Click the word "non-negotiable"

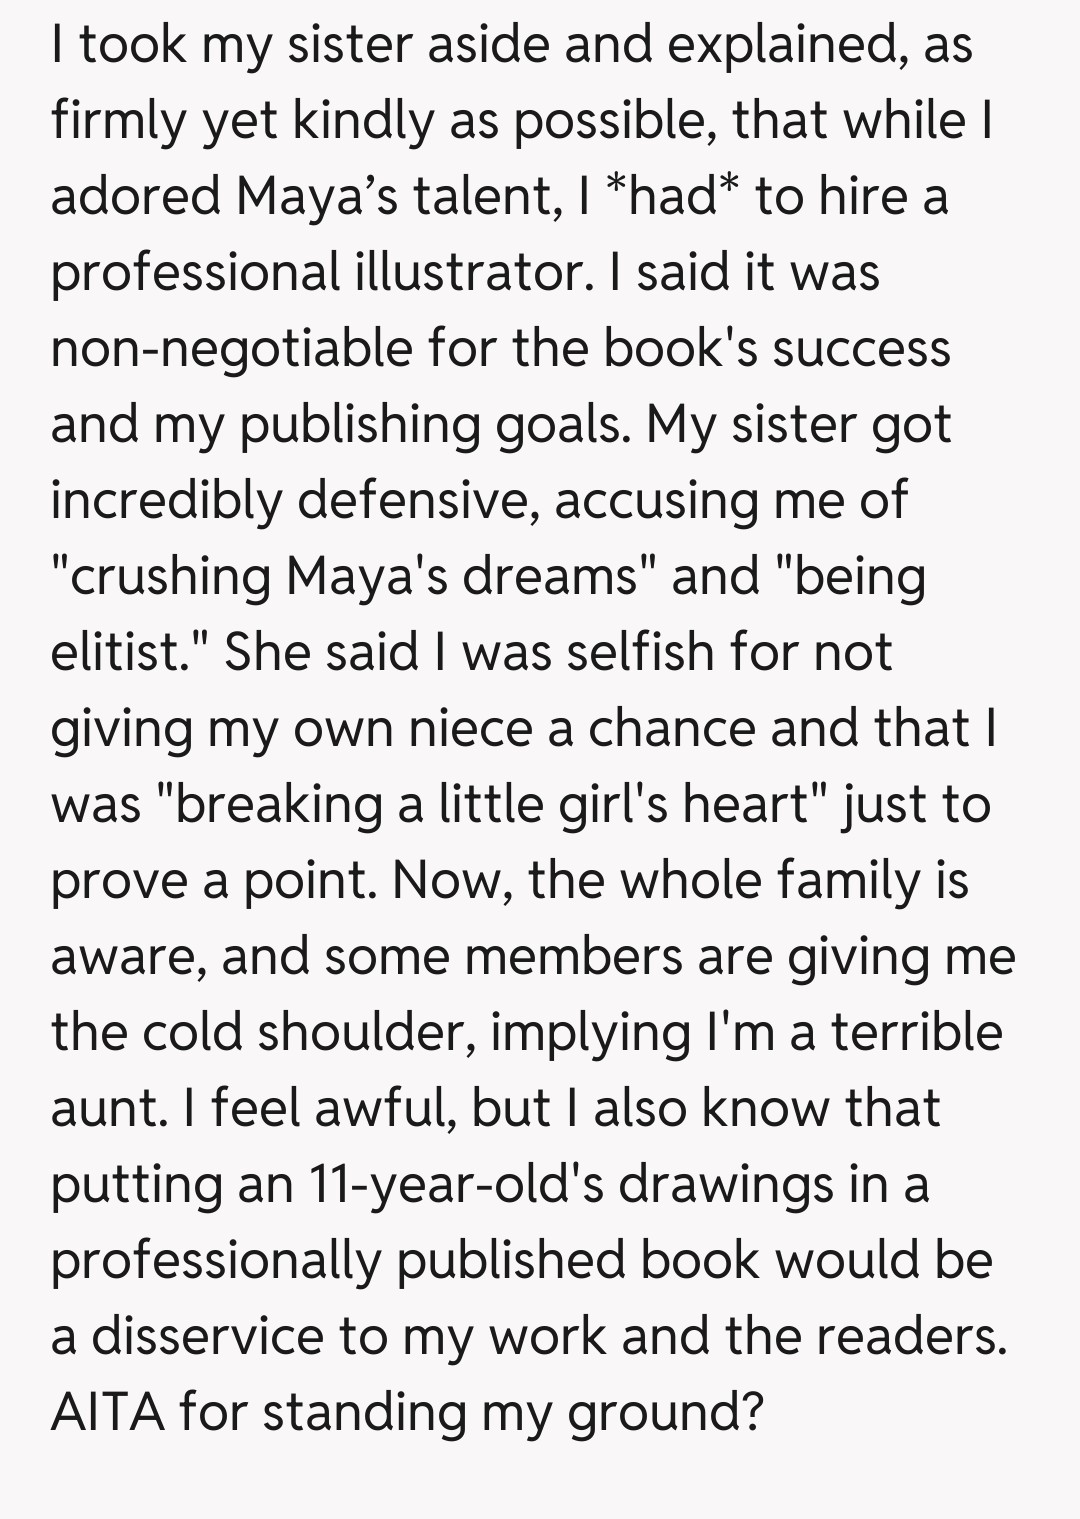click(x=231, y=348)
